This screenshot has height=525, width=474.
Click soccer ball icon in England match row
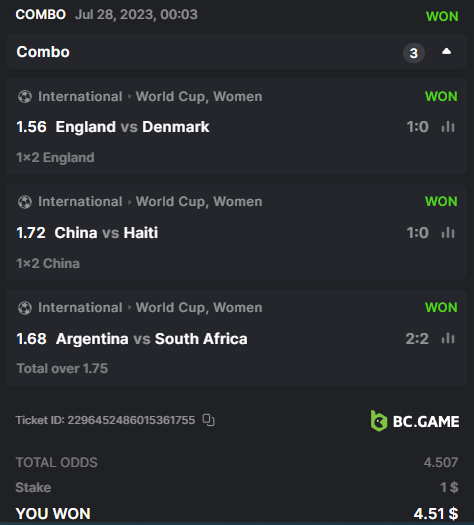tap(25, 97)
